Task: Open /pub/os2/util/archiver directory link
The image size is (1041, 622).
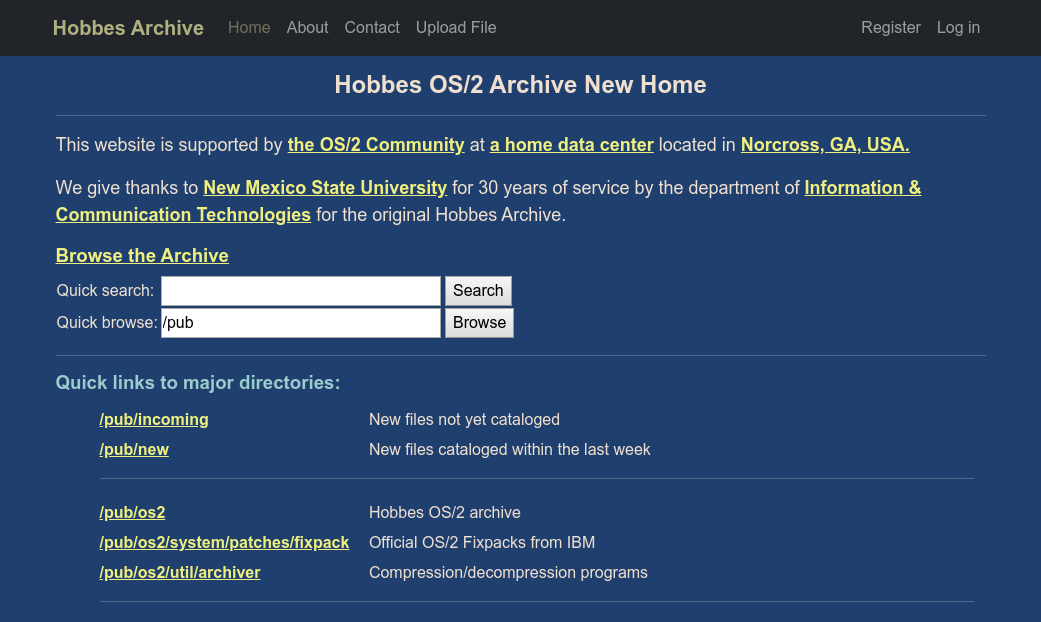Action: pyautogui.click(x=180, y=572)
